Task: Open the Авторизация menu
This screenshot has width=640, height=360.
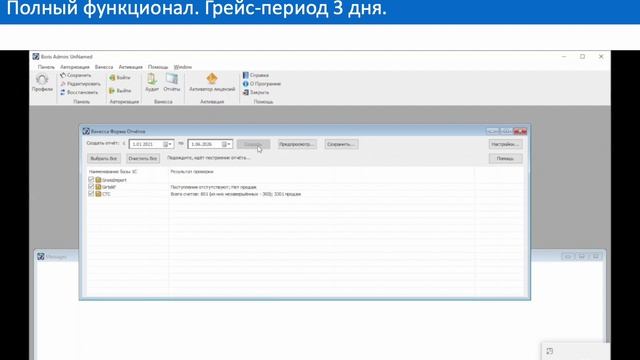Action: (x=75, y=67)
